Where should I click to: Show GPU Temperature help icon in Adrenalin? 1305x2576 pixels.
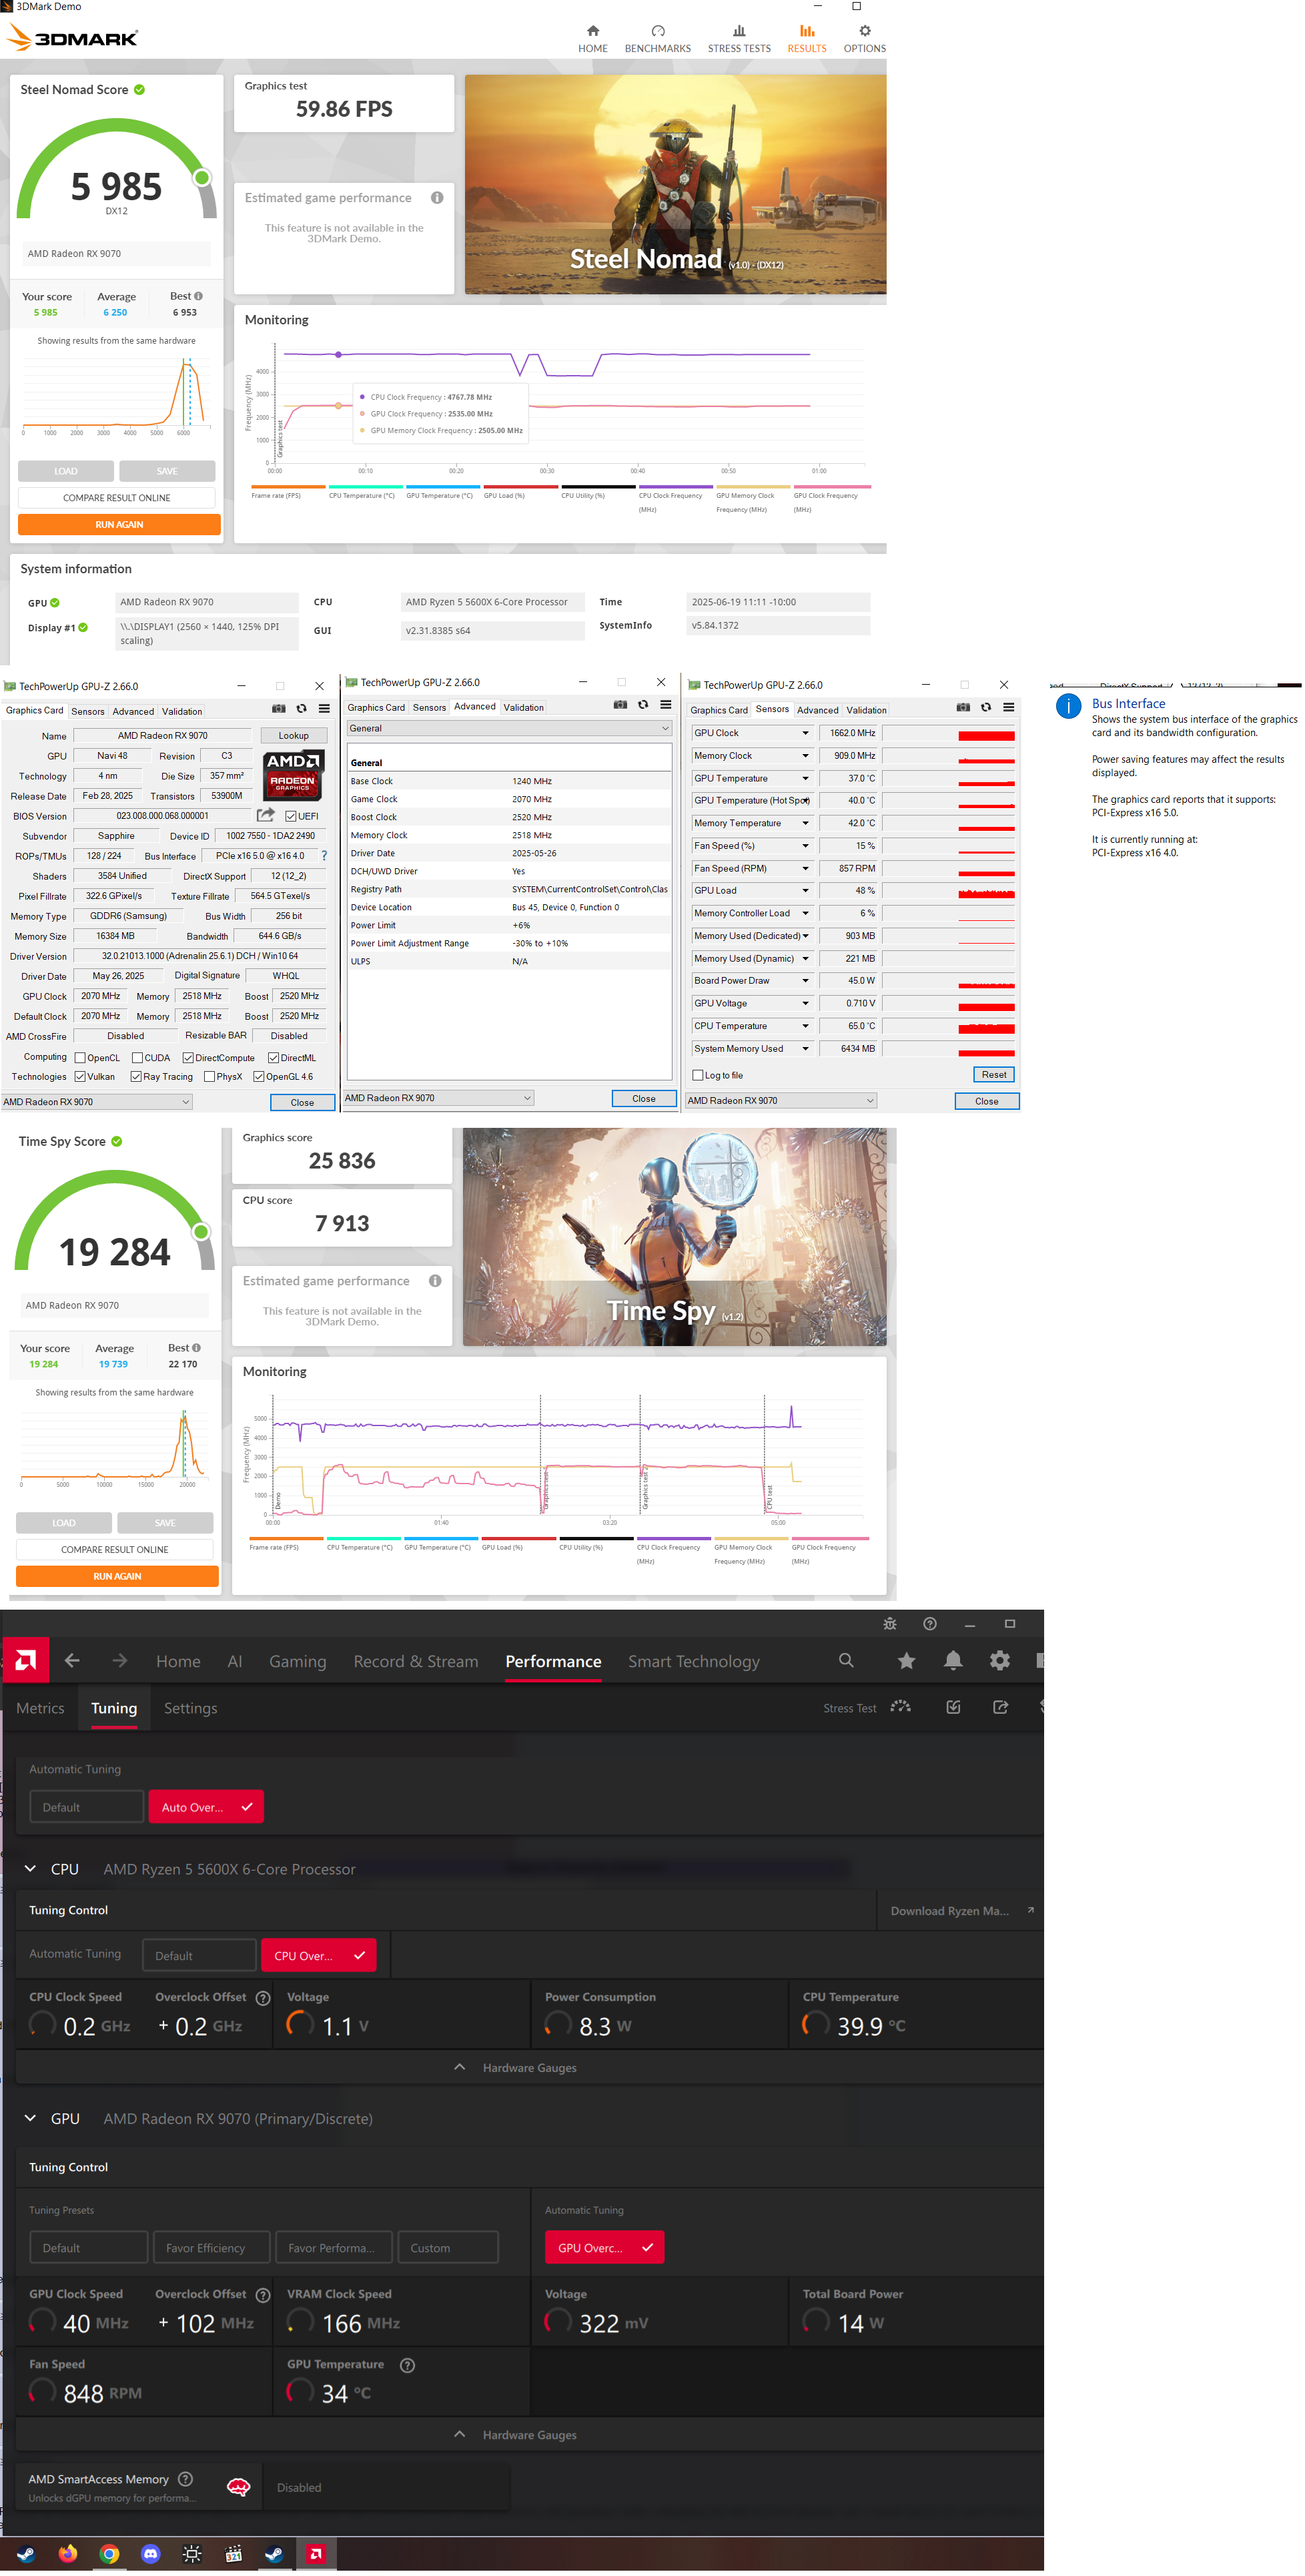click(407, 2365)
